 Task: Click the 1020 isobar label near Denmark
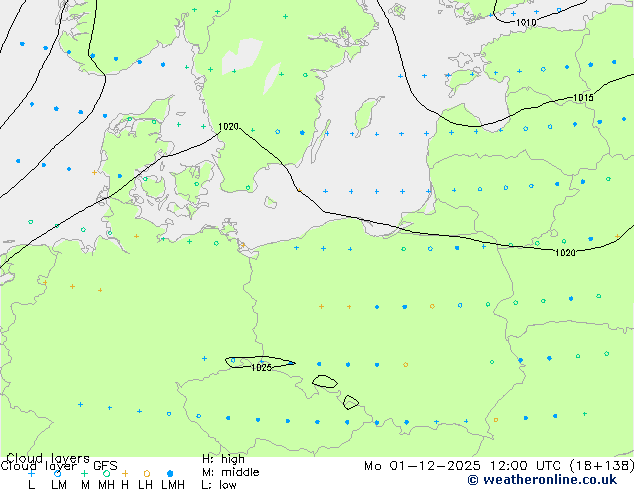(x=228, y=127)
